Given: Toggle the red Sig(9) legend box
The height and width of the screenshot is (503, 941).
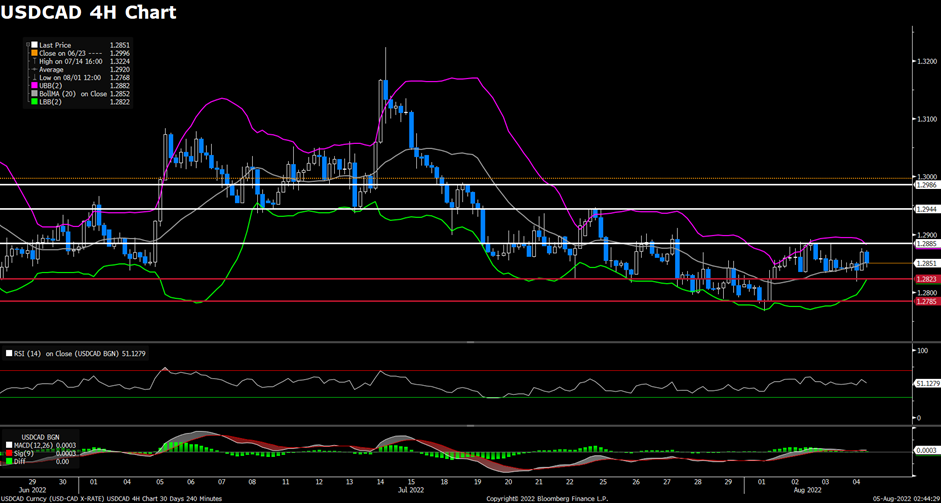Looking at the screenshot, I should (10, 455).
